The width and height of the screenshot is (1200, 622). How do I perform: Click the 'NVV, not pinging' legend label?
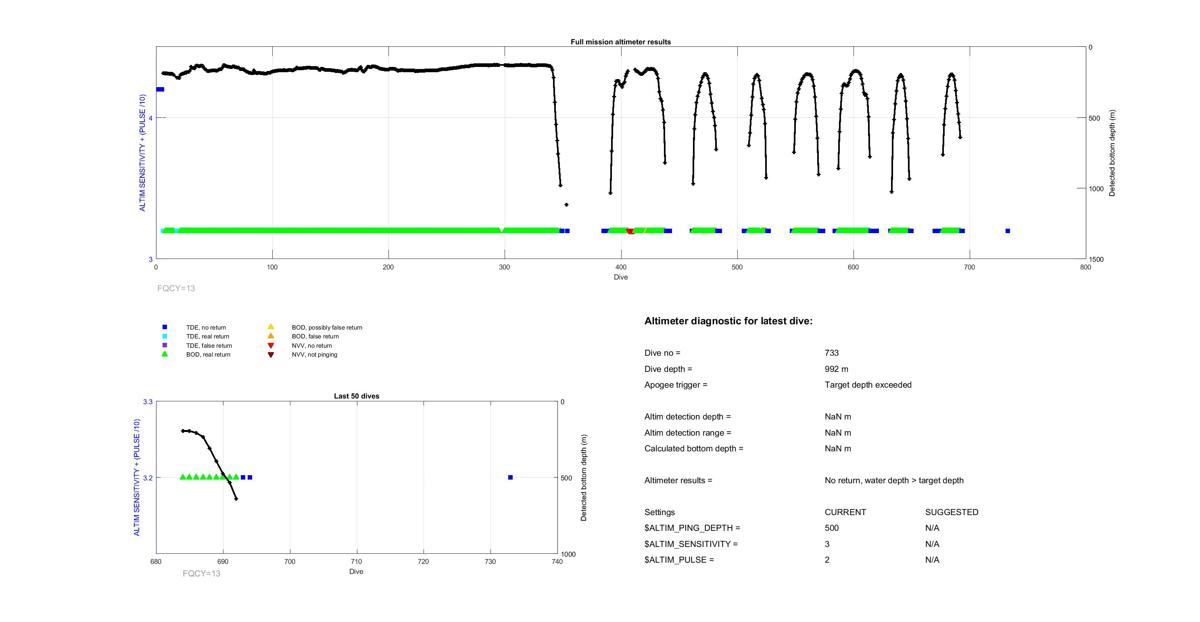pyautogui.click(x=314, y=354)
